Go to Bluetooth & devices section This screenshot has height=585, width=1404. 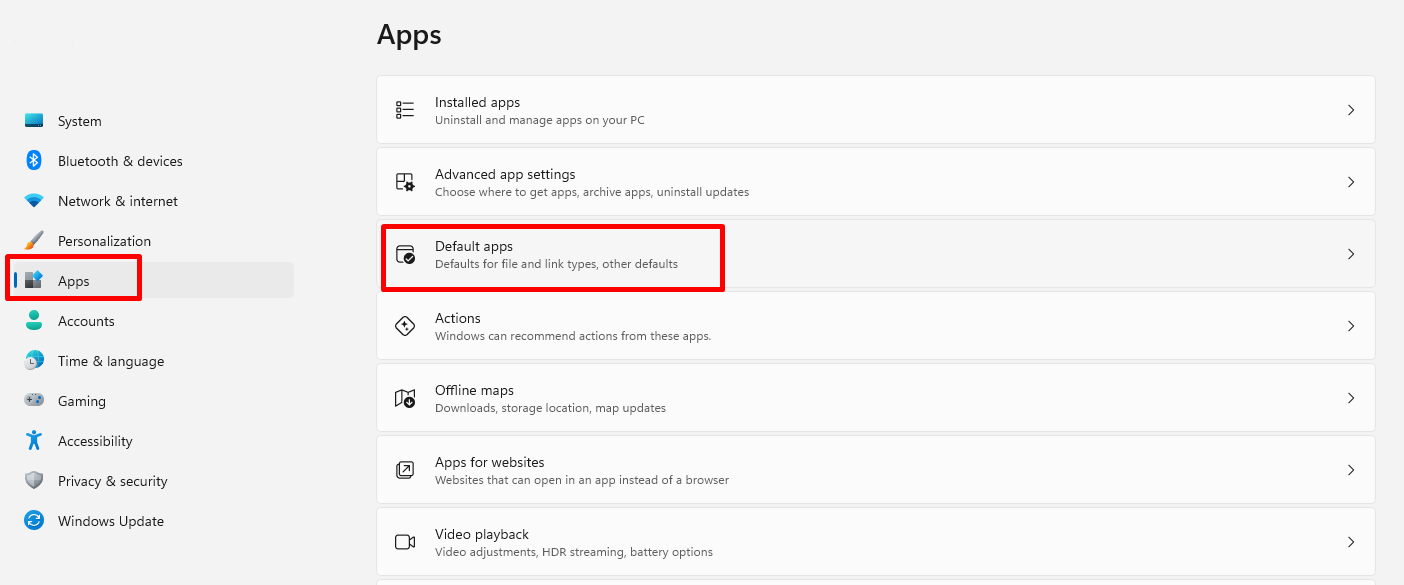120,161
